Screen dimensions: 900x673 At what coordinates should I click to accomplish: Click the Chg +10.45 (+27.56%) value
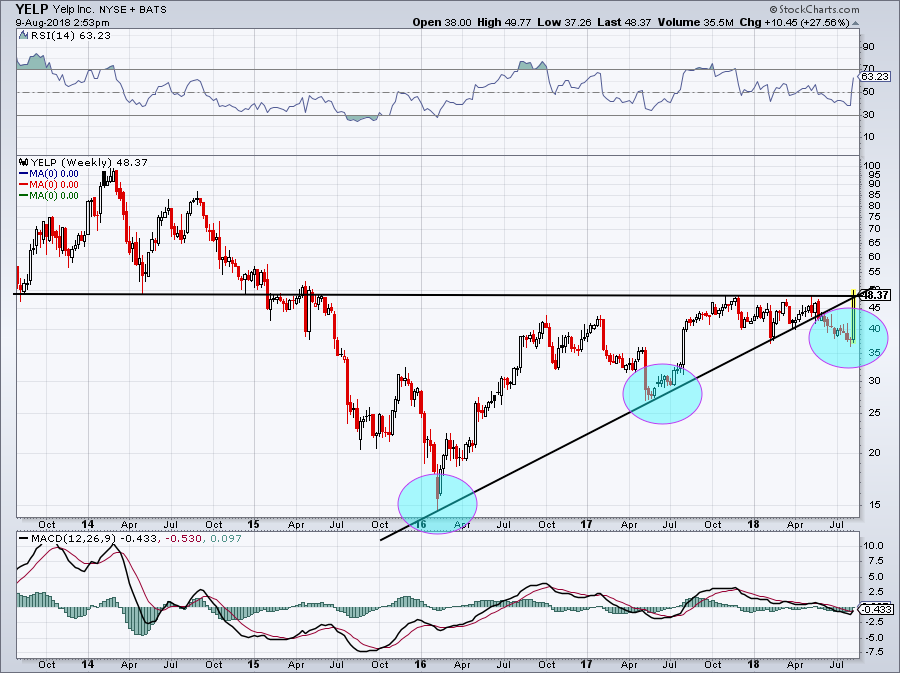795,22
